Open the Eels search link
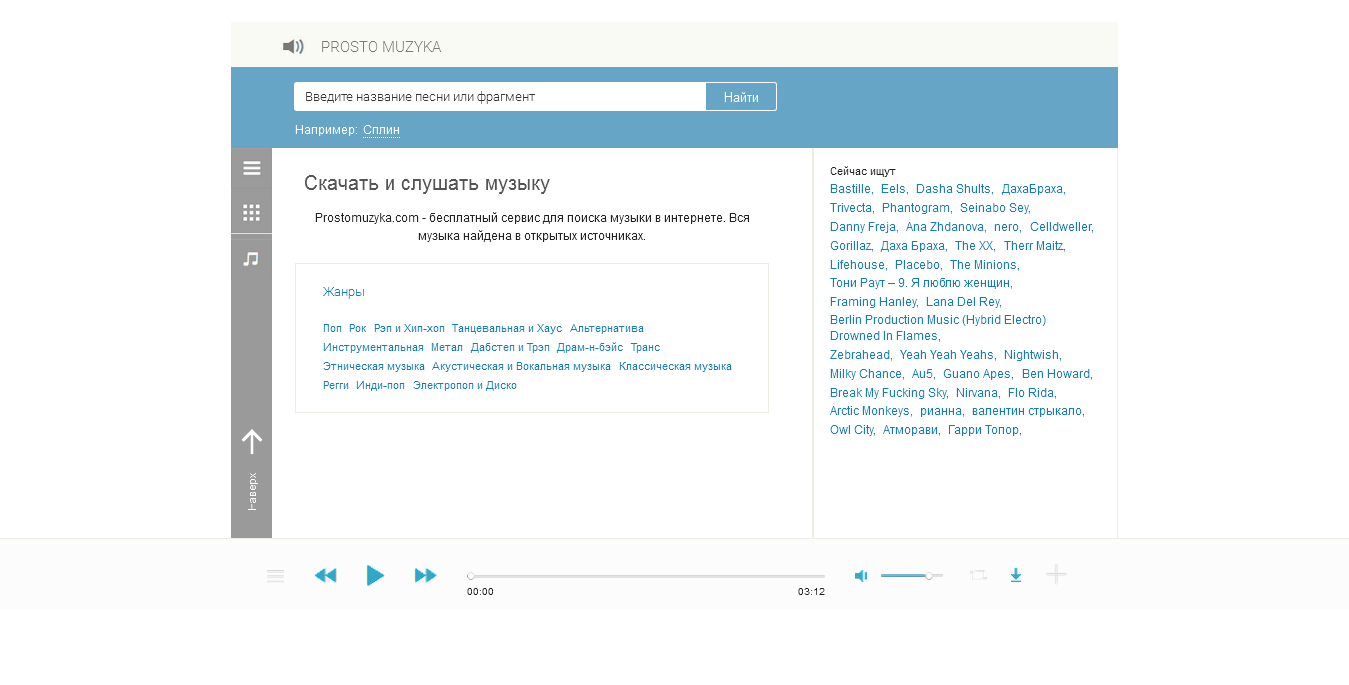 893,189
